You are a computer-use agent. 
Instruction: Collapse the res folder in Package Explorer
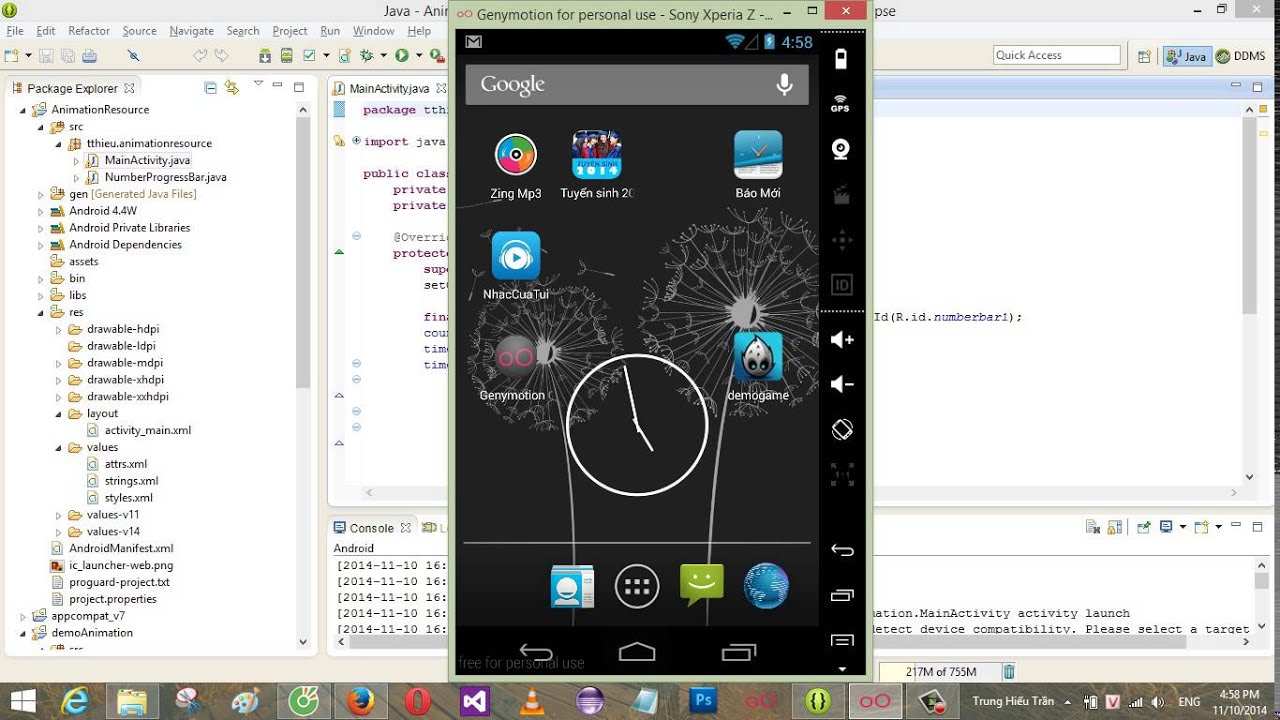(x=41, y=312)
